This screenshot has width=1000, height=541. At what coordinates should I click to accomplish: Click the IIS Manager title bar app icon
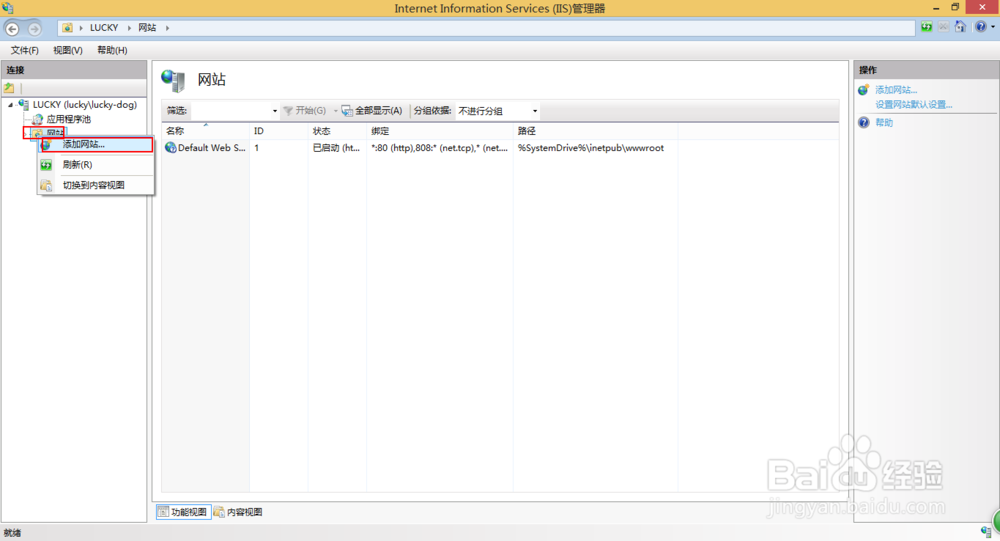(x=8, y=8)
